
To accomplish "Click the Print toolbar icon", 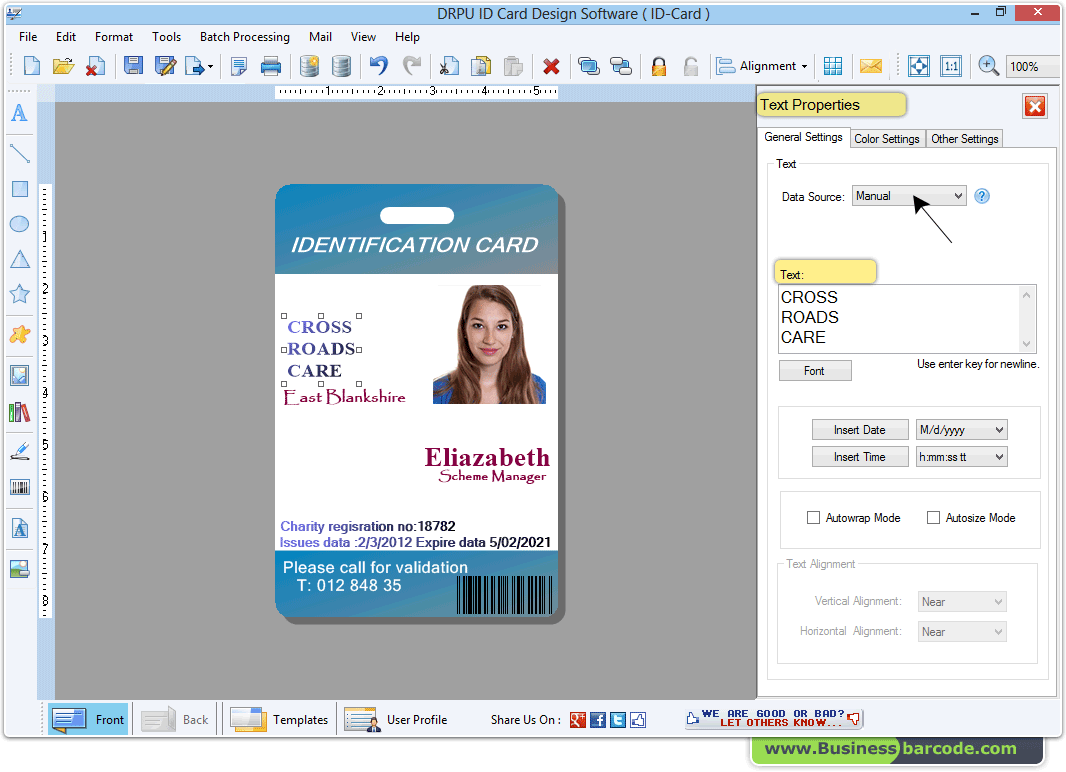I will click(x=270, y=66).
